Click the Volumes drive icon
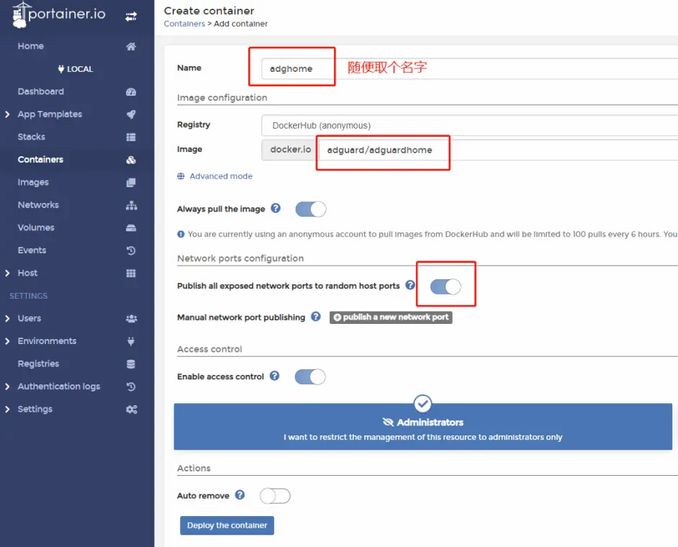 (131, 228)
